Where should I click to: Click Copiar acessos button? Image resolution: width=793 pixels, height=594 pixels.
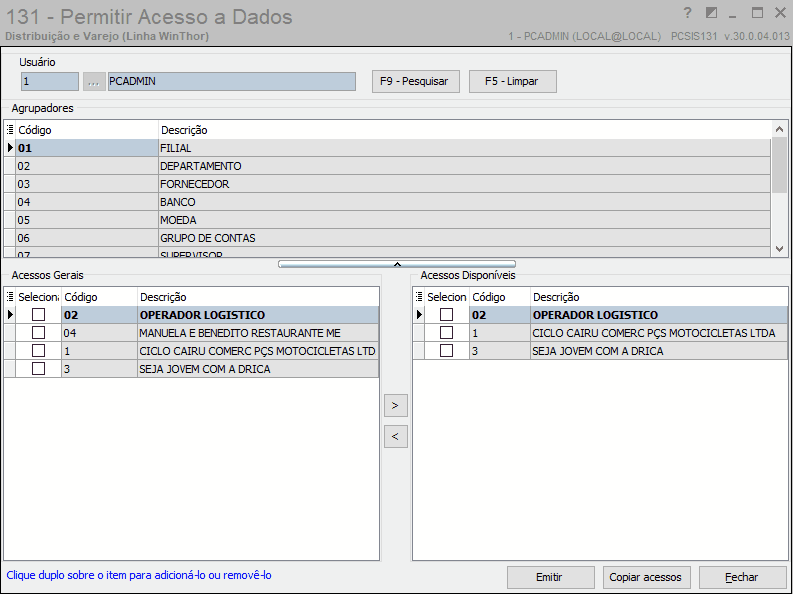click(x=646, y=577)
